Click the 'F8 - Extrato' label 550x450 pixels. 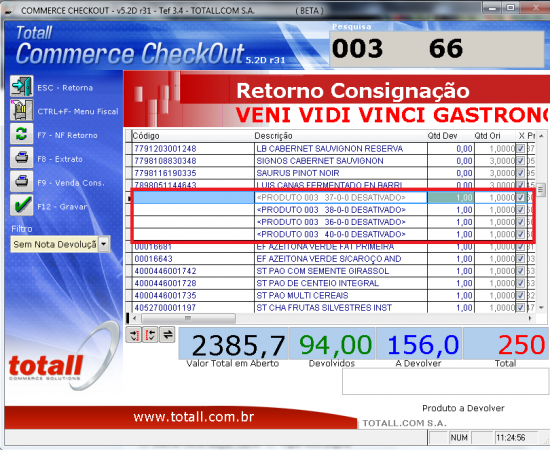pyautogui.click(x=60, y=159)
